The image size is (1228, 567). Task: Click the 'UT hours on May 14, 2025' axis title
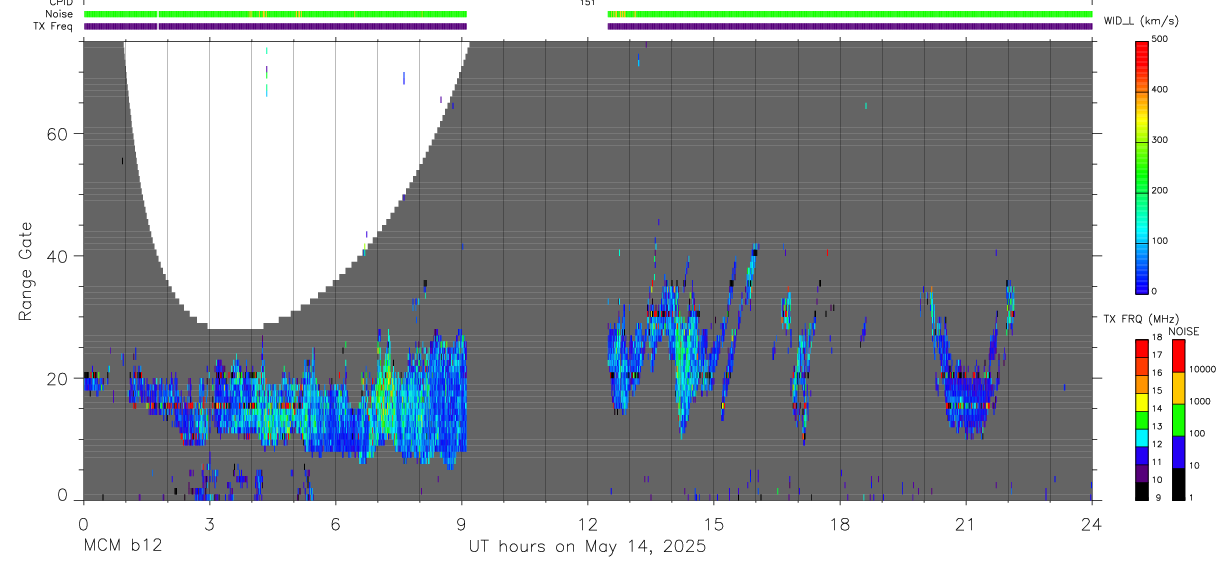(587, 547)
